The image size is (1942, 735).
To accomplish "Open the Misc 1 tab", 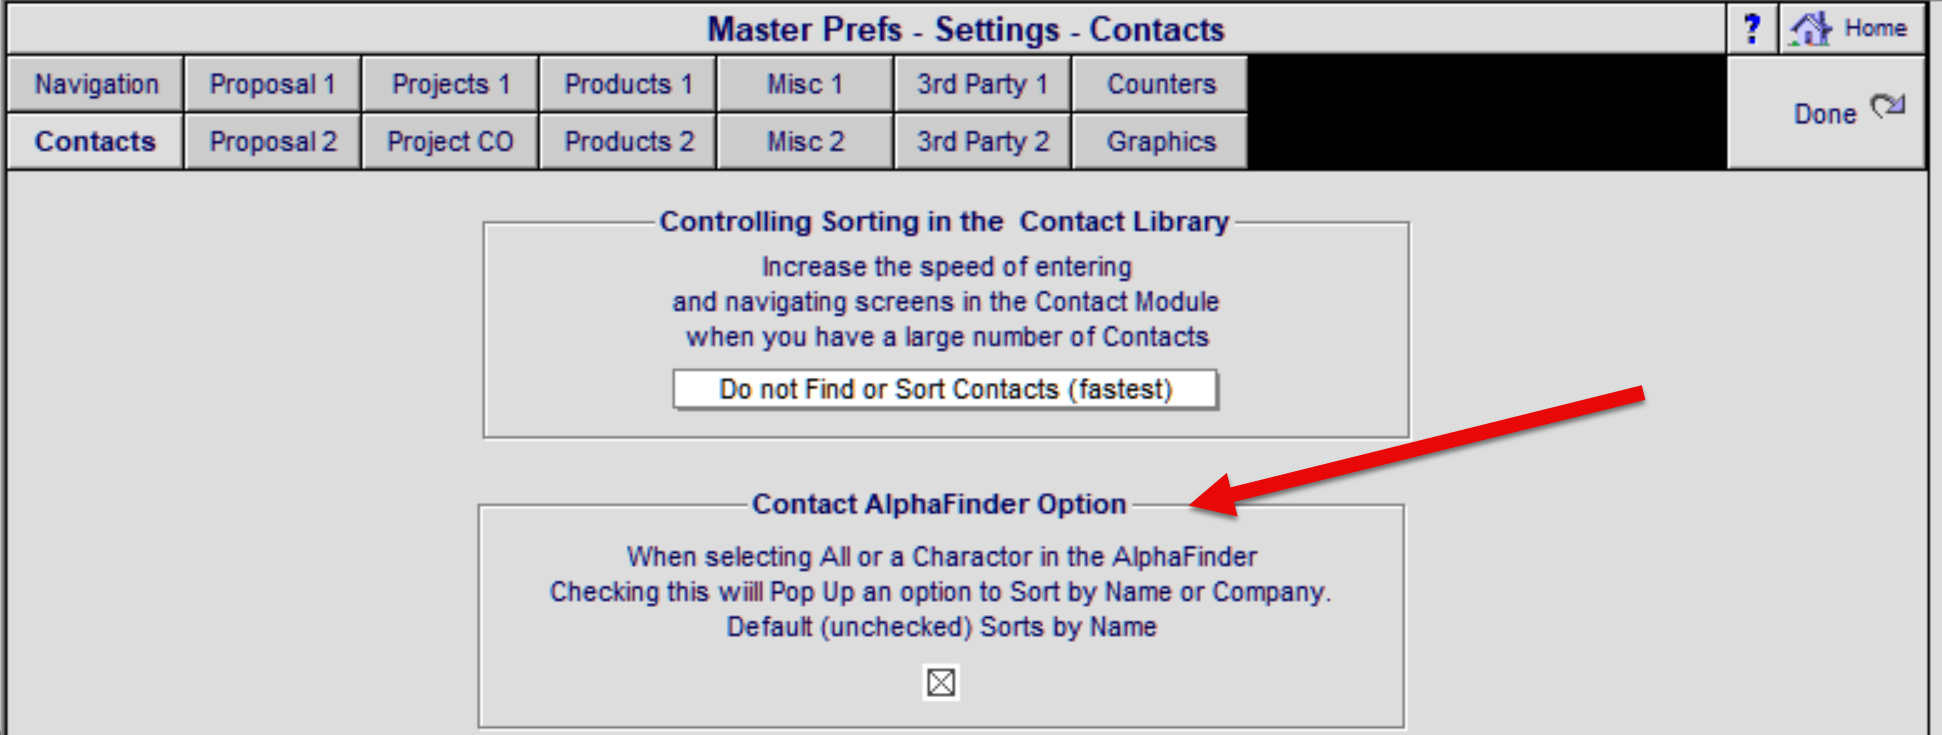I will pos(805,84).
